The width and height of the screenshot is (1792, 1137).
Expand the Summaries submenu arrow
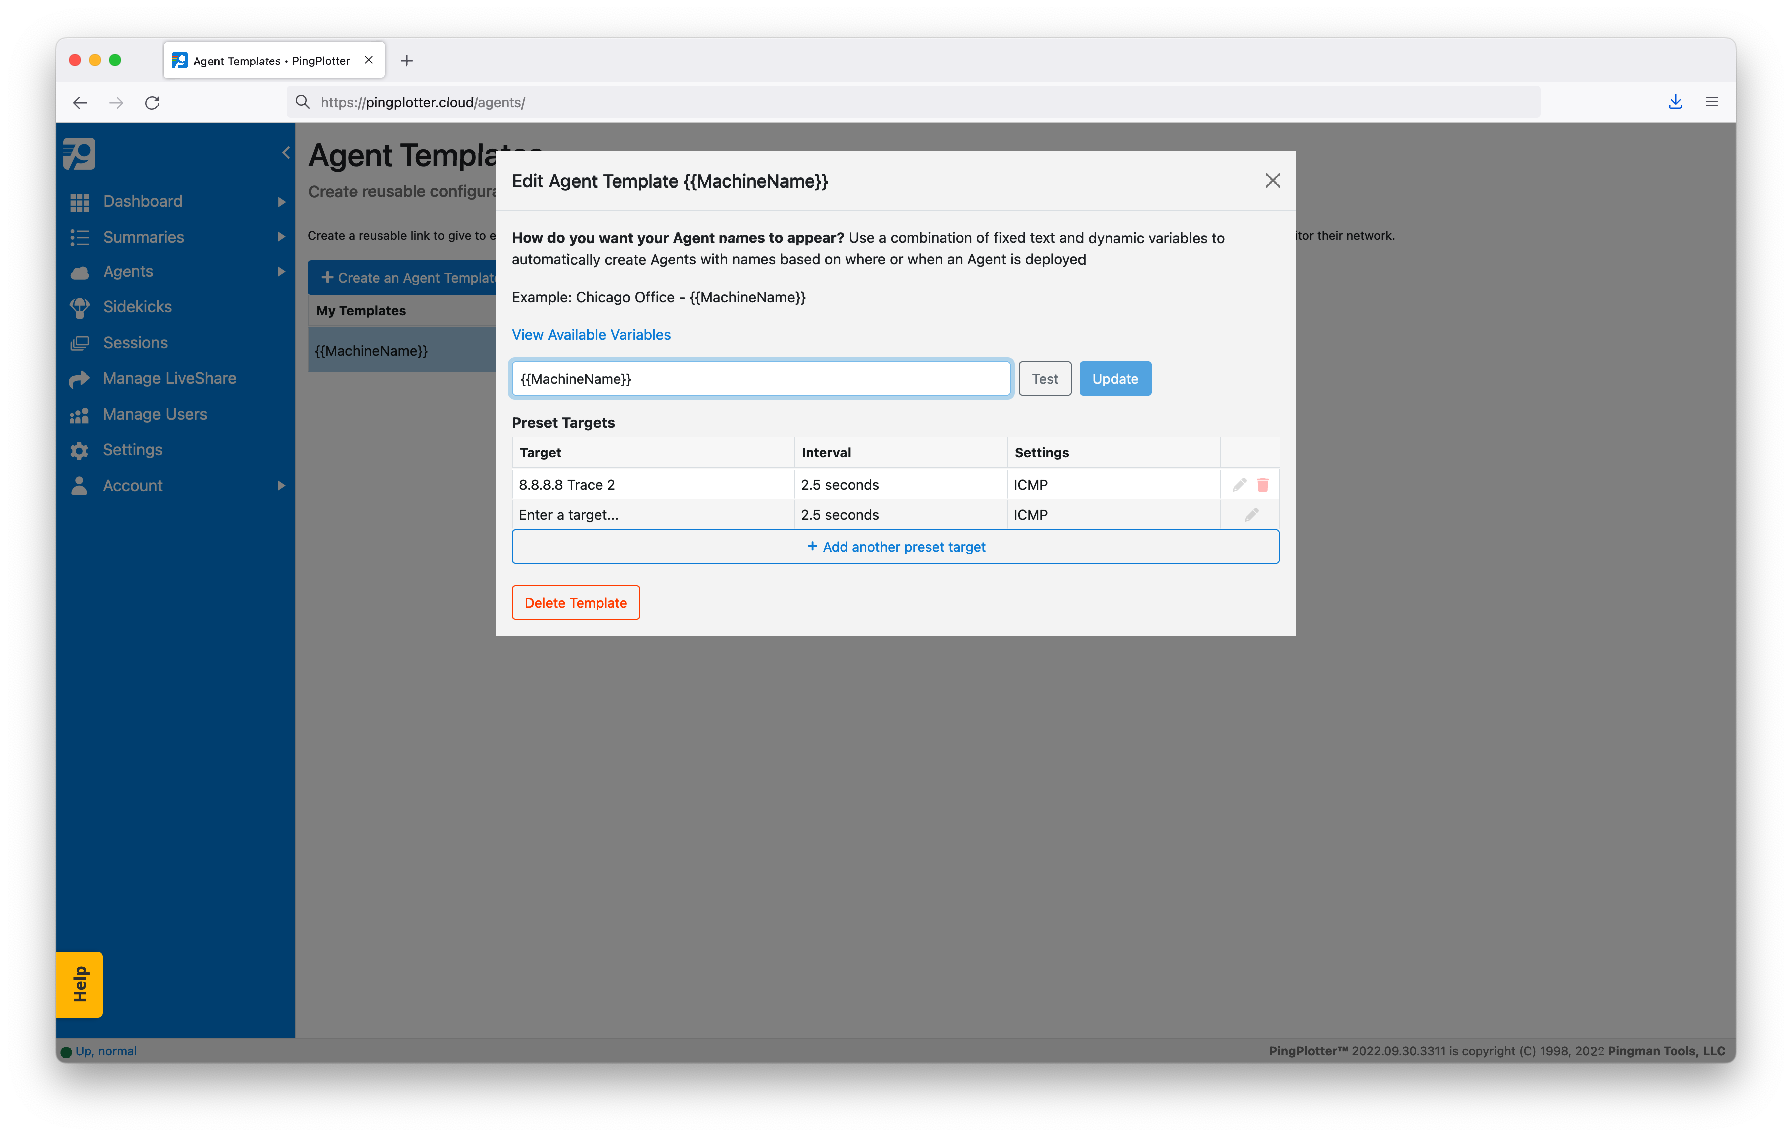click(281, 237)
